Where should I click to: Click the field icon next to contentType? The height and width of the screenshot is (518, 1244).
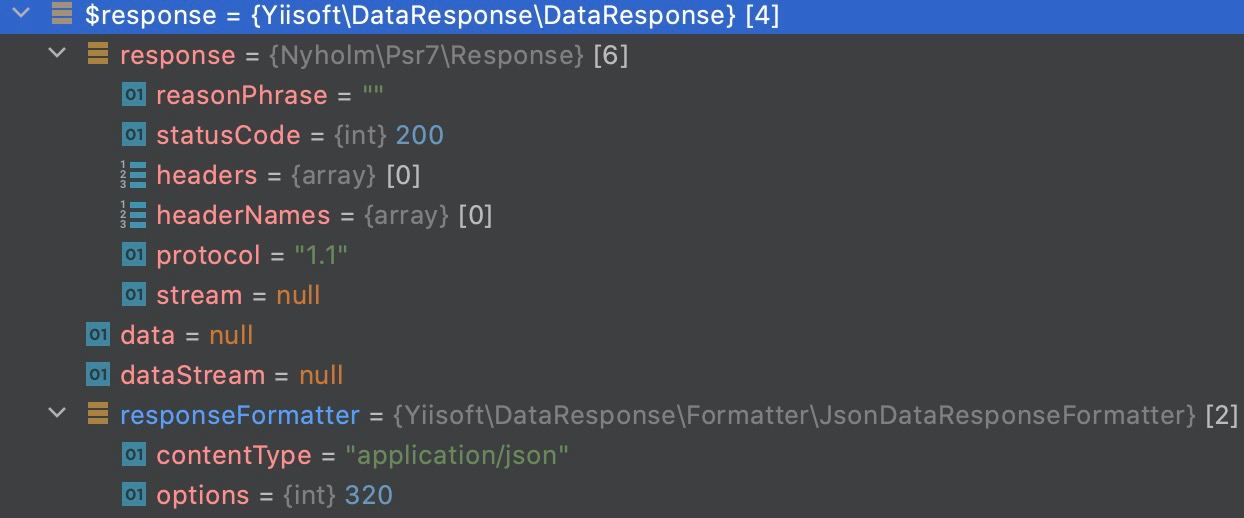click(x=134, y=455)
